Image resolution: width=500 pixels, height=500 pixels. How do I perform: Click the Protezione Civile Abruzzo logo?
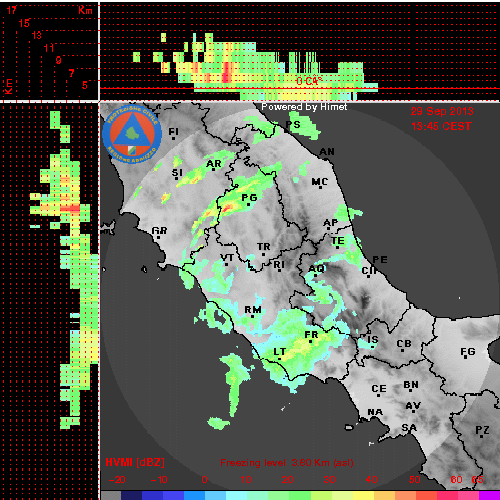point(132,134)
